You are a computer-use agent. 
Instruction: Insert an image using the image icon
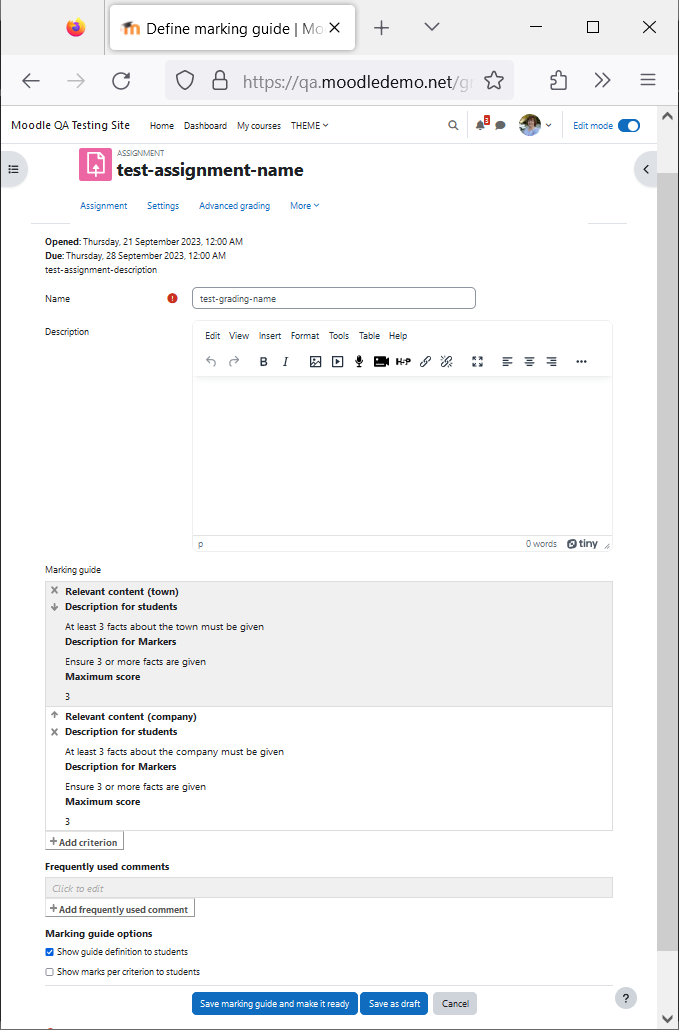(x=315, y=361)
